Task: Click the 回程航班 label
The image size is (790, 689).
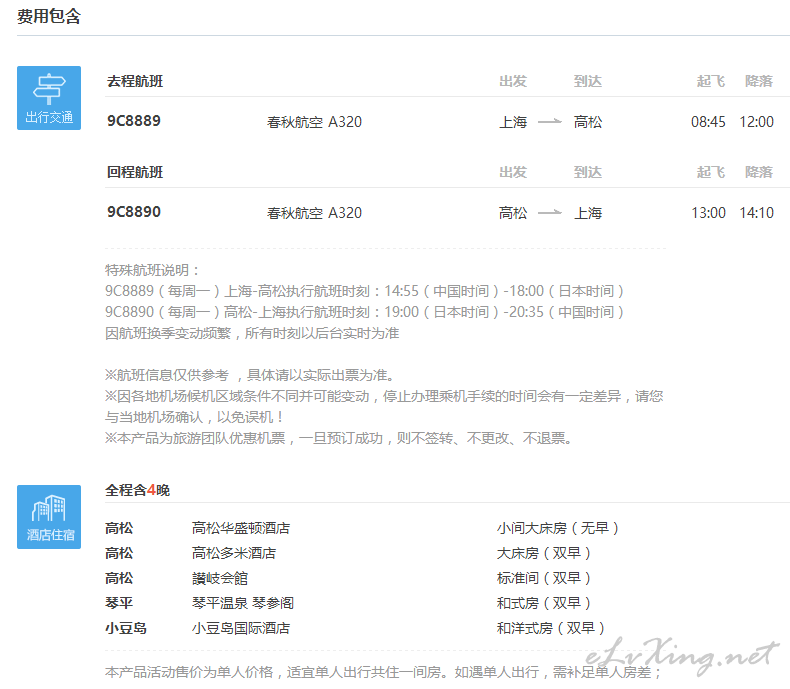Action: coord(135,172)
